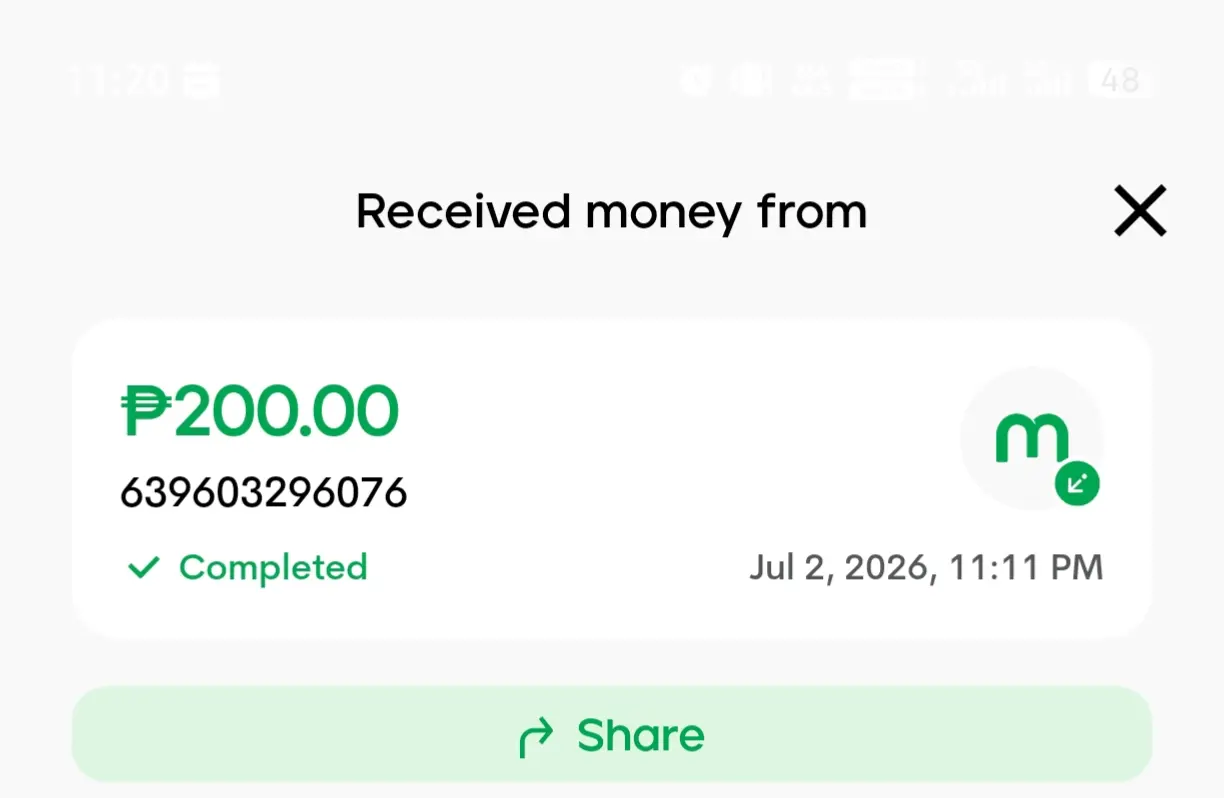Tap the 11:20 clock in status bar
Viewport: 1224px width, 798px height.
tap(119, 80)
